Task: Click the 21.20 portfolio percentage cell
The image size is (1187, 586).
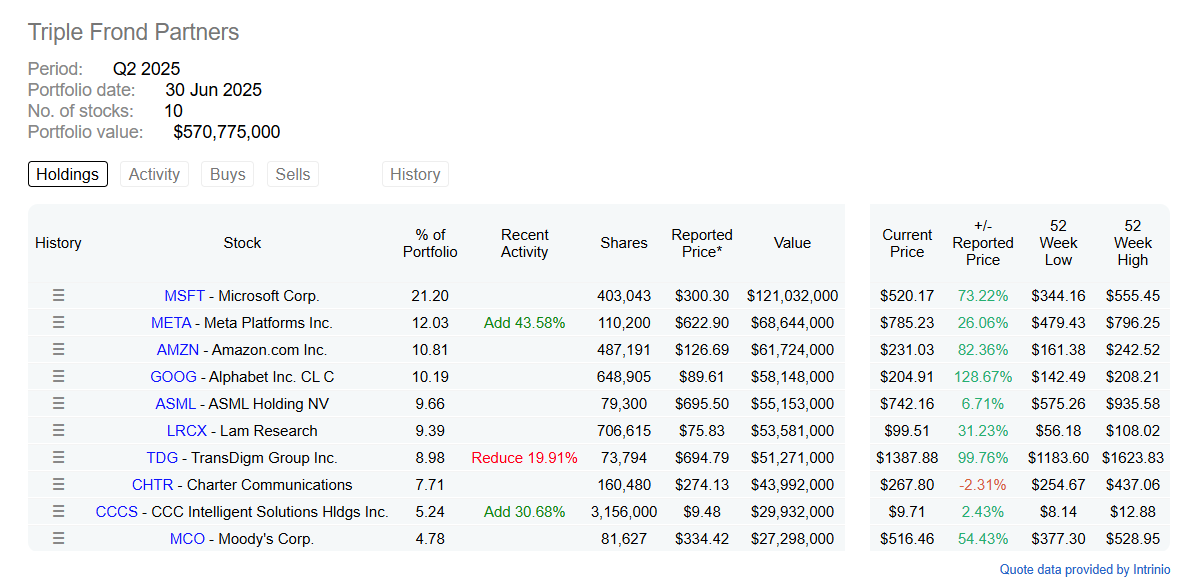Action: 430,296
